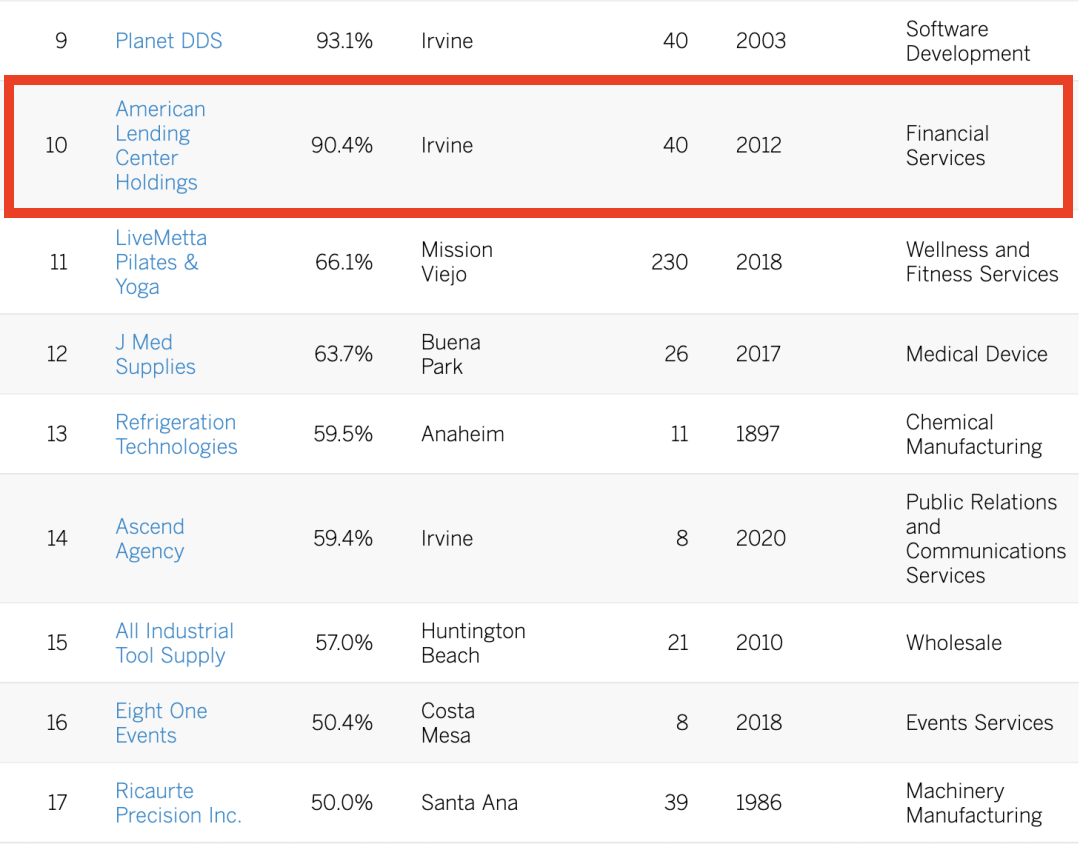
Task: Click the Buena Park city cell
Action: (x=450, y=354)
